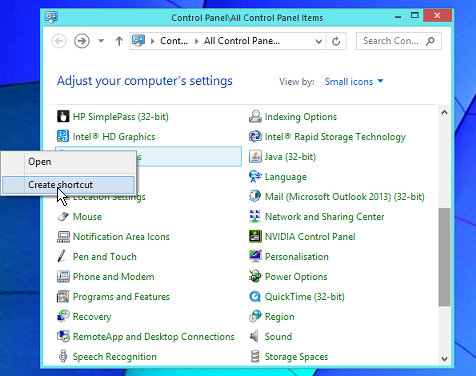The height and width of the screenshot is (376, 476).
Task: Click the Intel Rapid Storage Technology icon
Action: [x=255, y=136]
